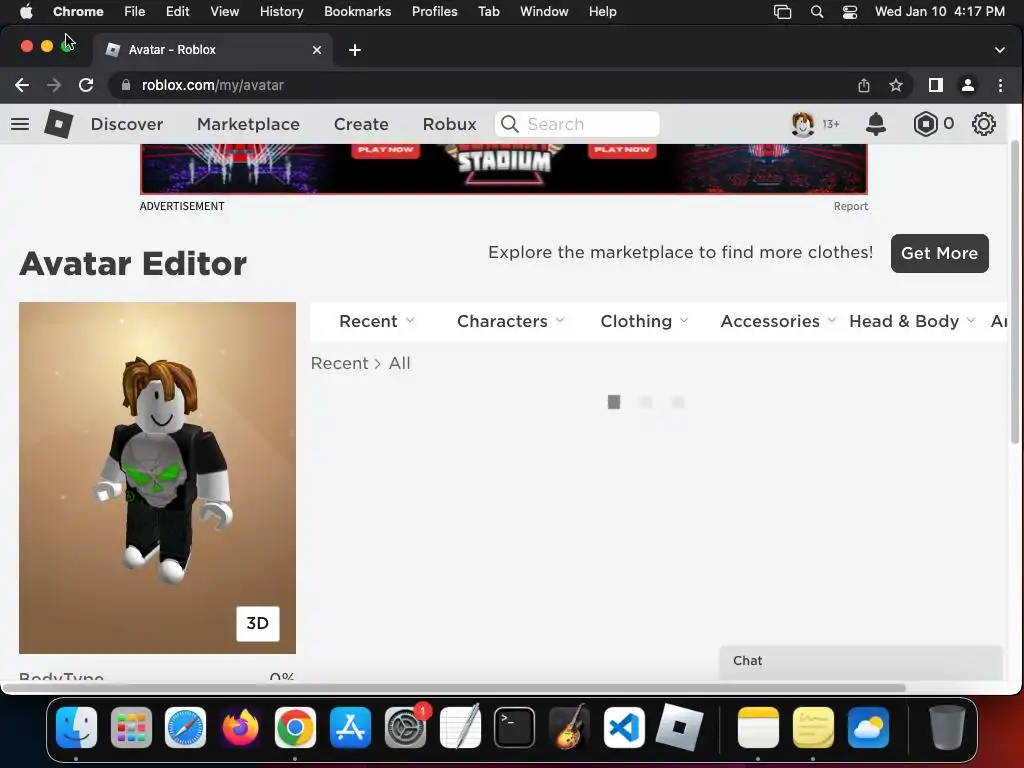Open the notifications bell

pos(876,124)
